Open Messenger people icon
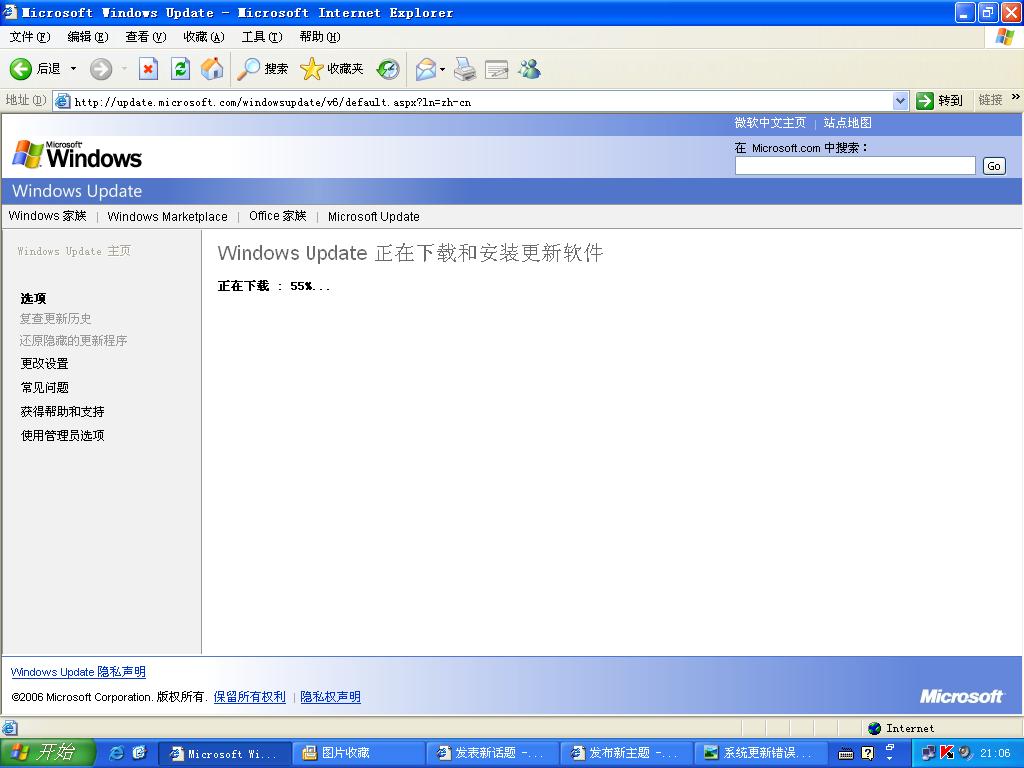The height and width of the screenshot is (768, 1024). pyautogui.click(x=530, y=69)
